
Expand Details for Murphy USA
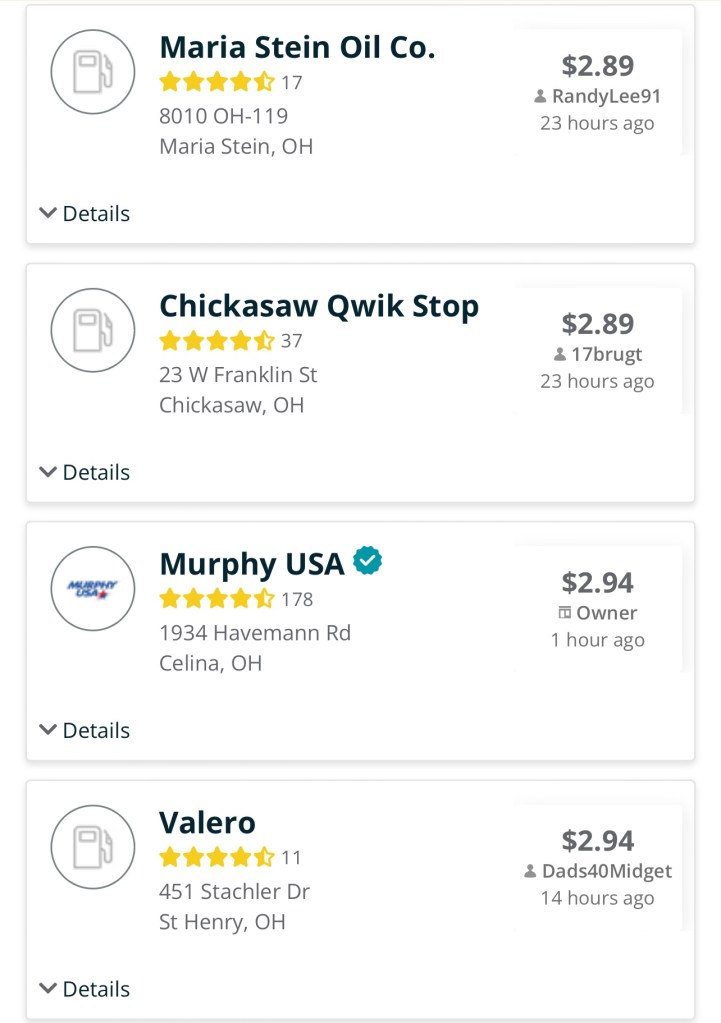[x=85, y=730]
